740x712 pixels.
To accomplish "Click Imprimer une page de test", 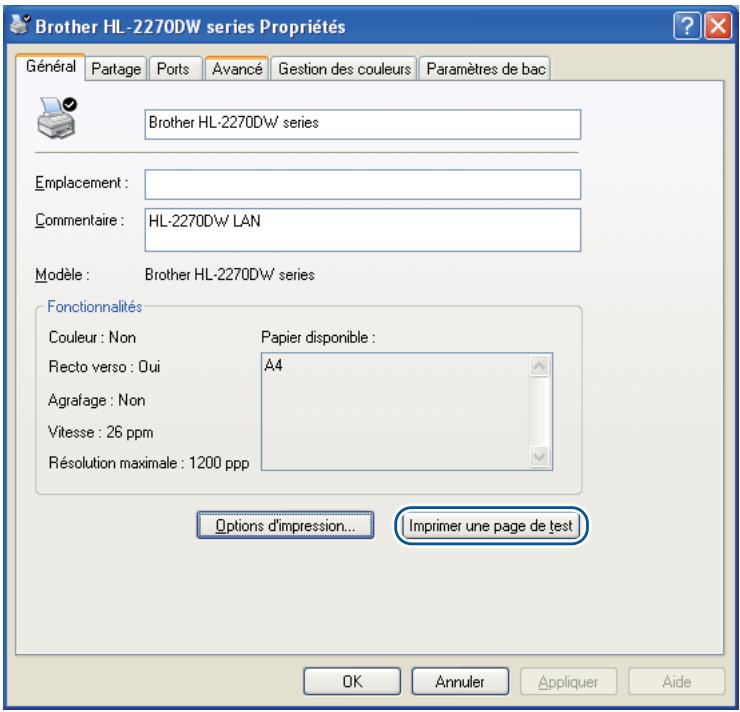I will pyautogui.click(x=491, y=525).
